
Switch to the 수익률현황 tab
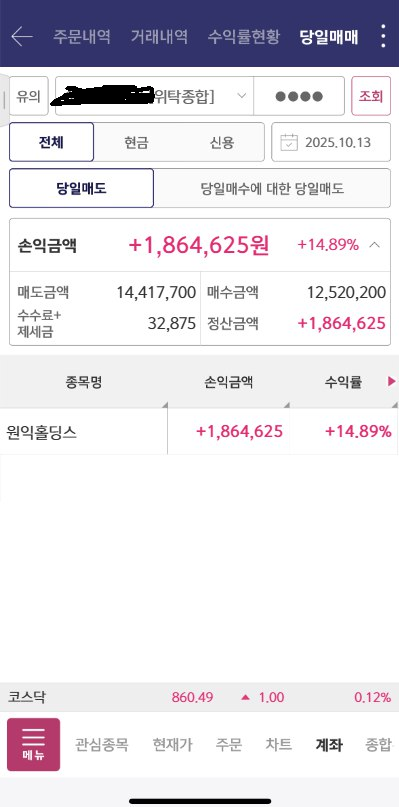click(244, 37)
